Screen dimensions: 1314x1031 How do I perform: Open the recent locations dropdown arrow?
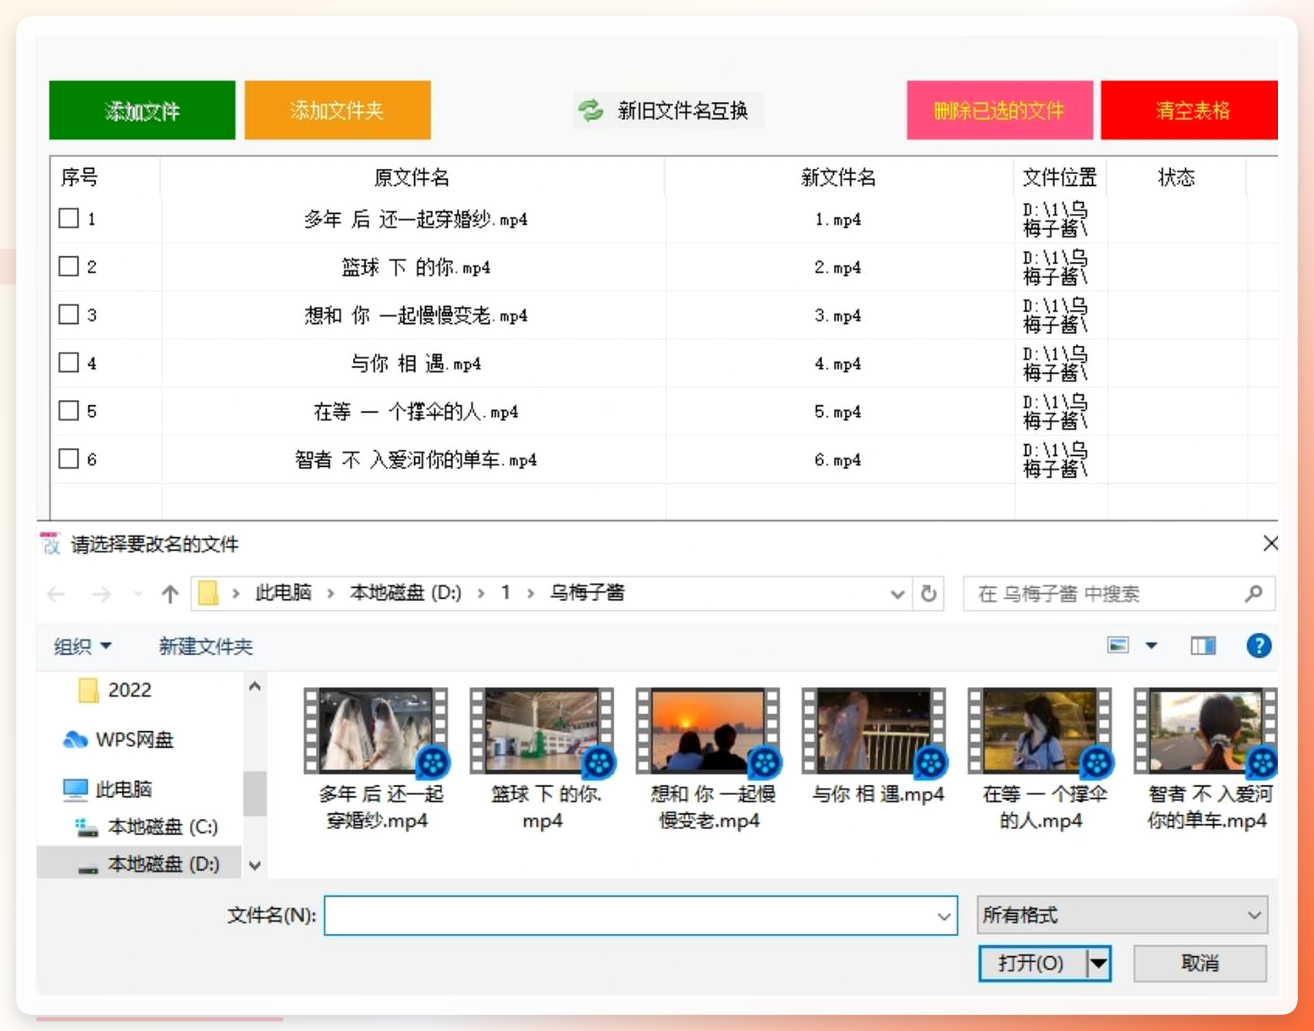click(x=138, y=594)
